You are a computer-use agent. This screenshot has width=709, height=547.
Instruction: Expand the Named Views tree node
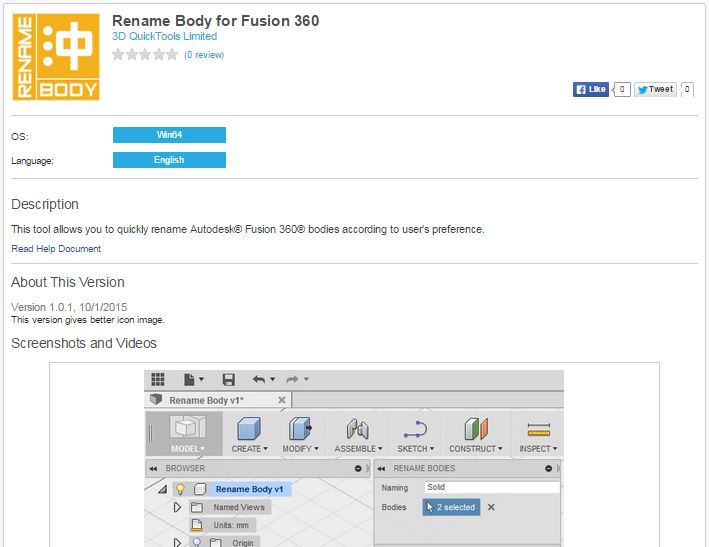(x=177, y=507)
